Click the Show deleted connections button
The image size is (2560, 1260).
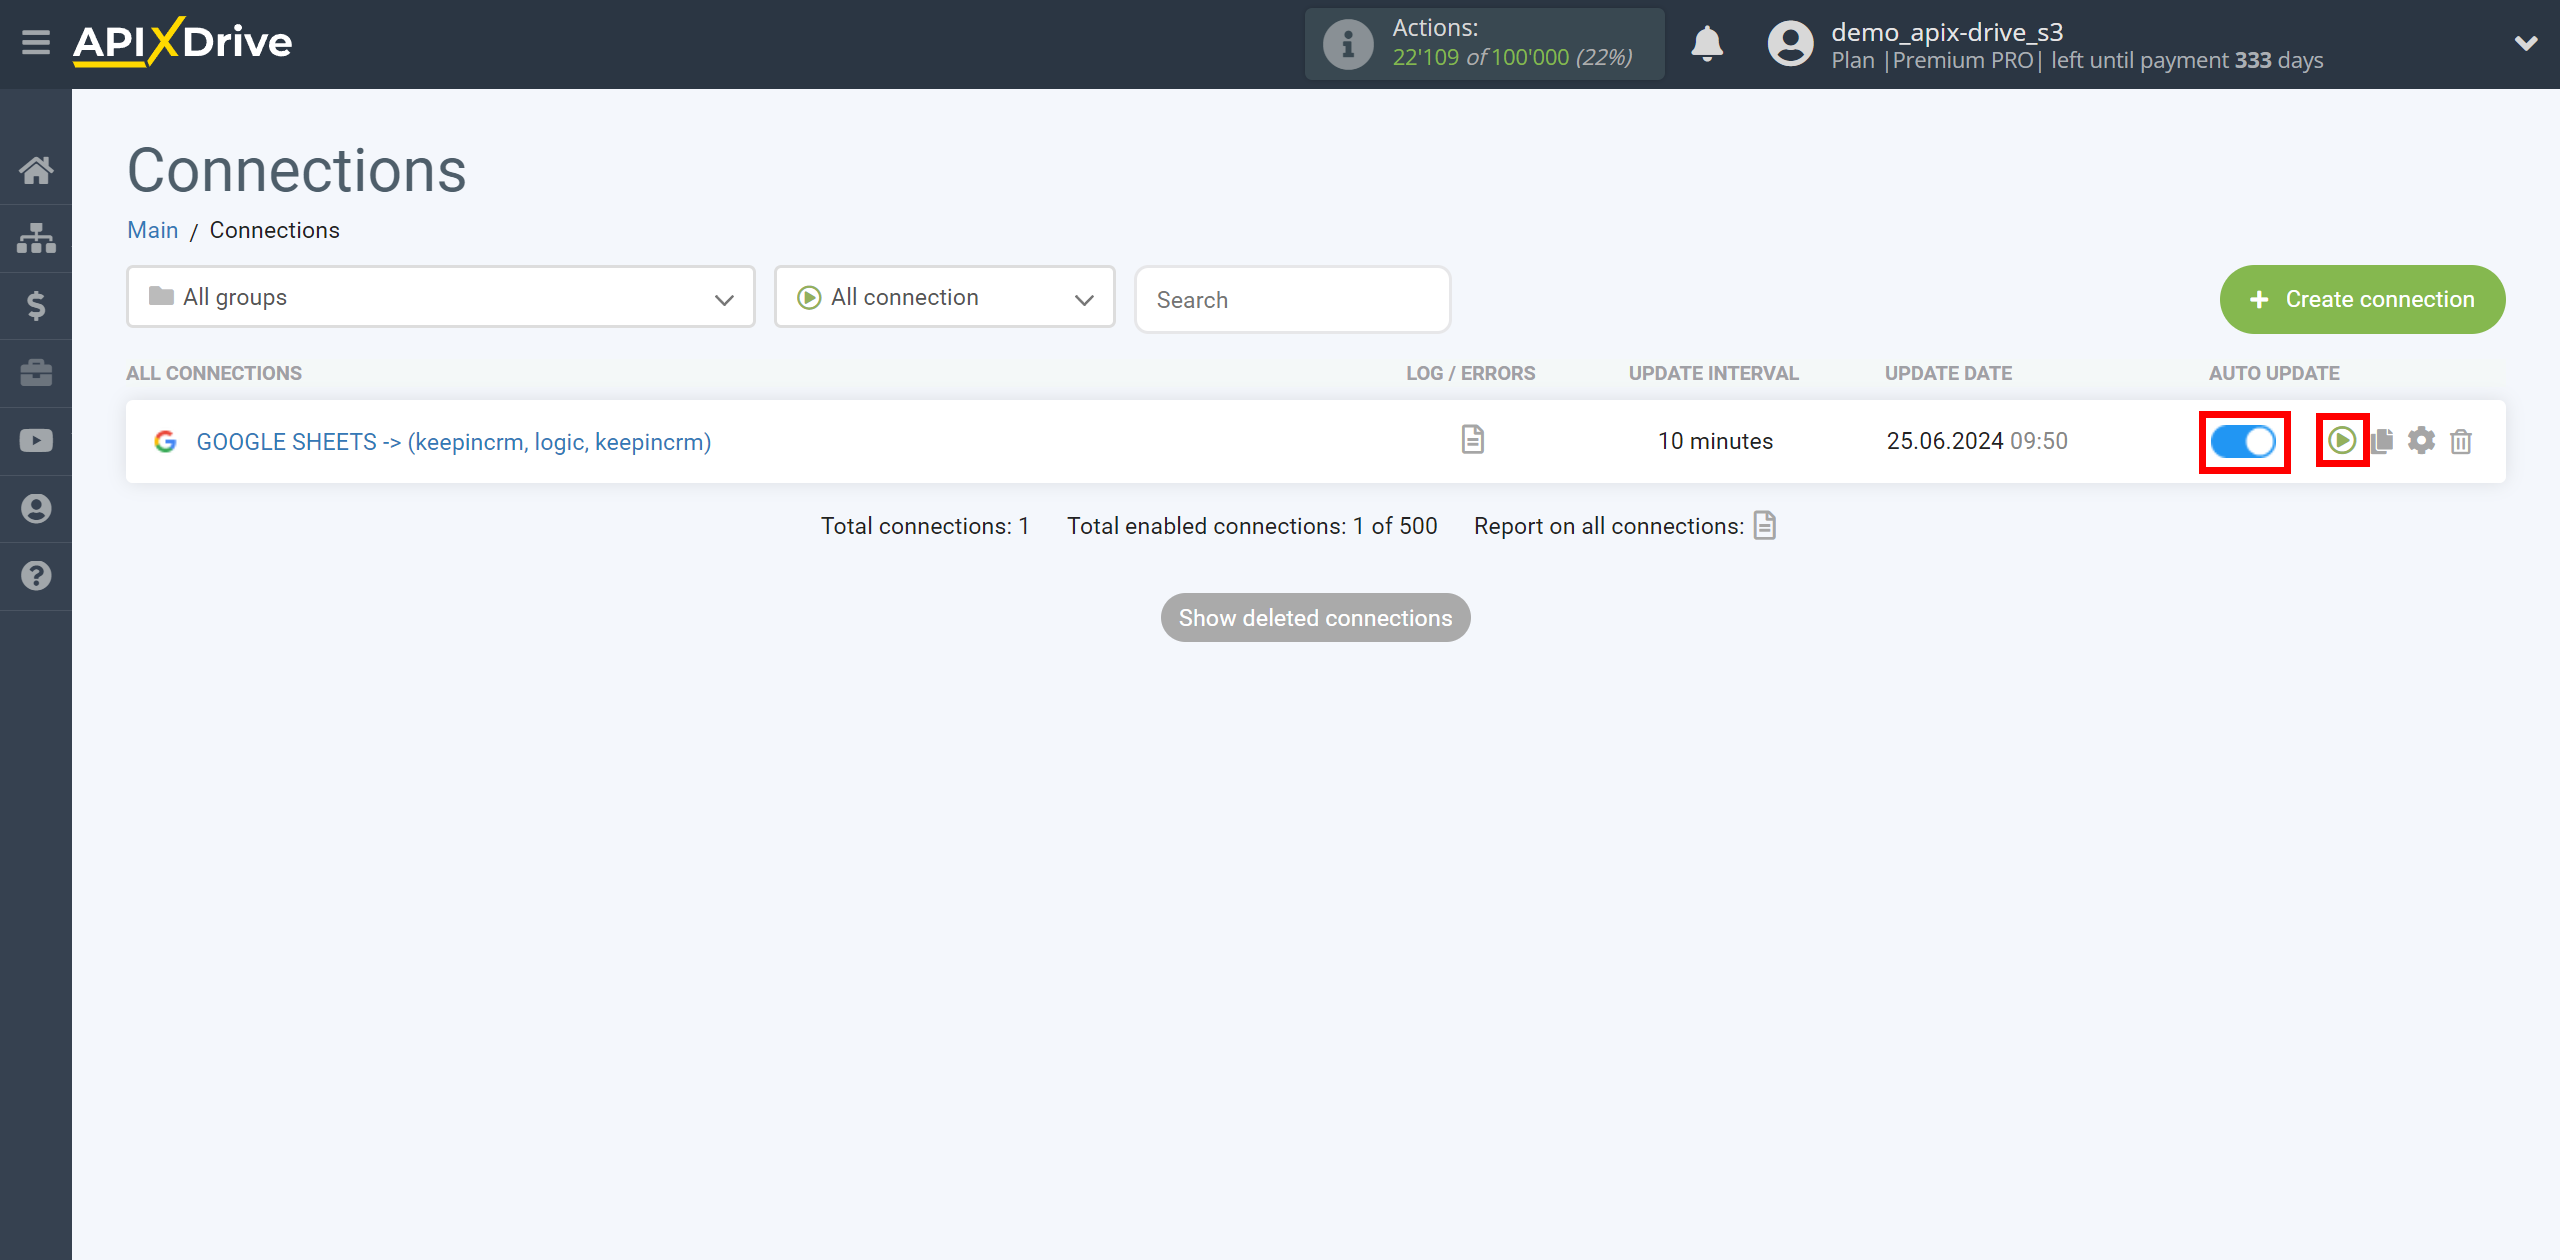click(x=1314, y=617)
